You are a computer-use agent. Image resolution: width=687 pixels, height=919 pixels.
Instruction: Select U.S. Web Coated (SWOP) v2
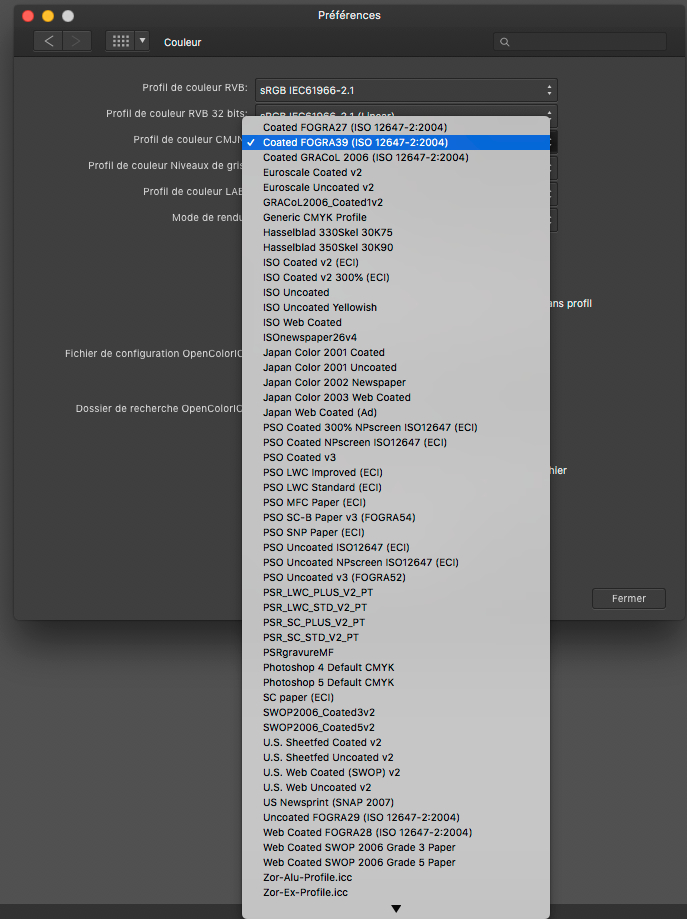point(396,772)
